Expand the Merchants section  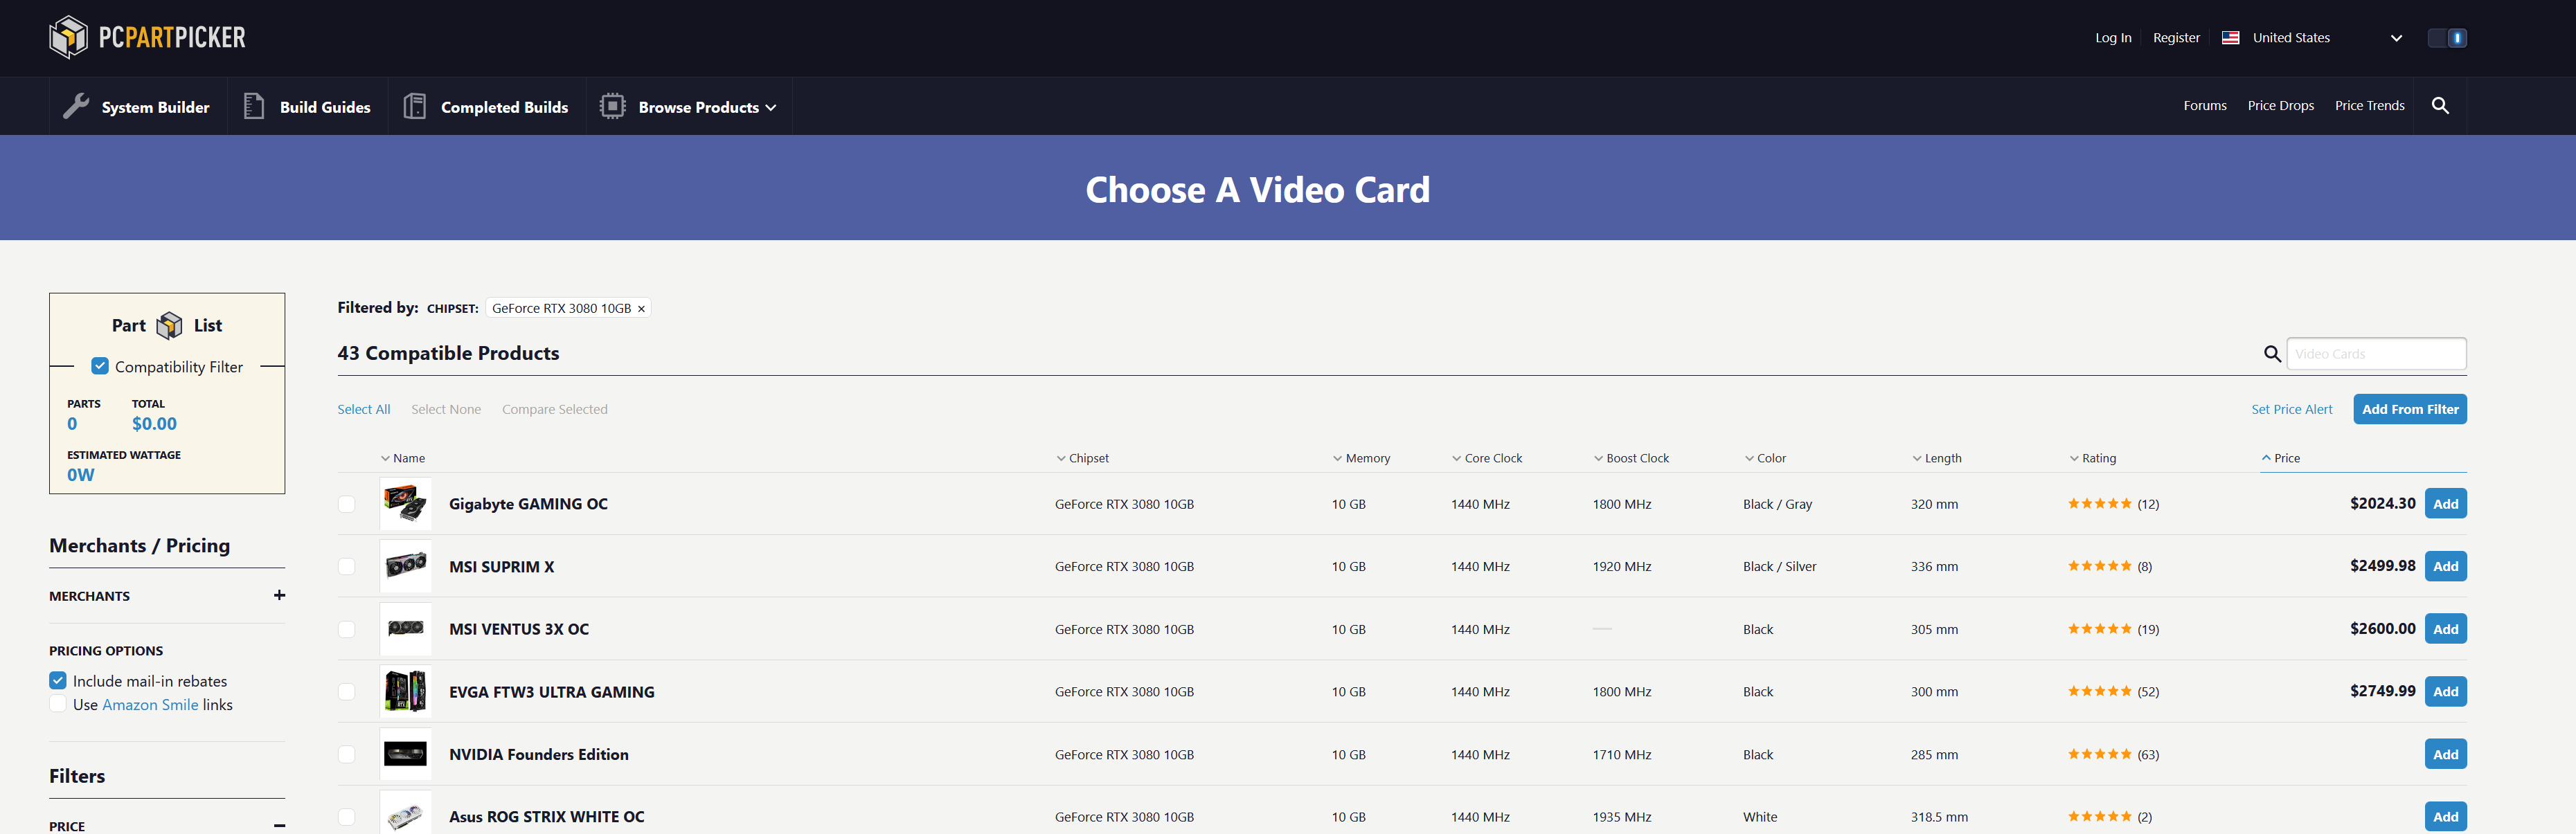(279, 595)
